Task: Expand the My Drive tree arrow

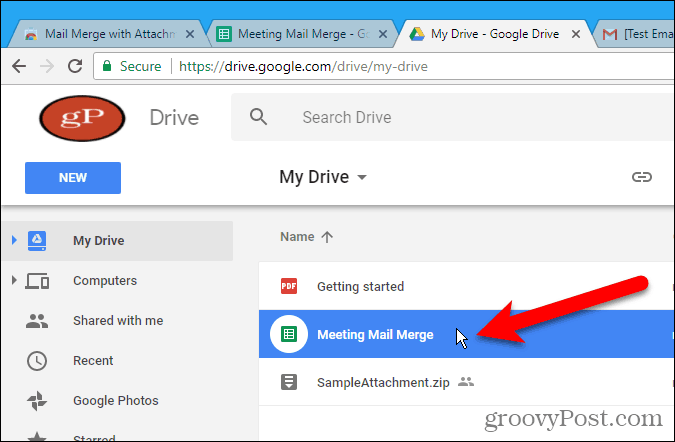Action: click(x=14, y=240)
